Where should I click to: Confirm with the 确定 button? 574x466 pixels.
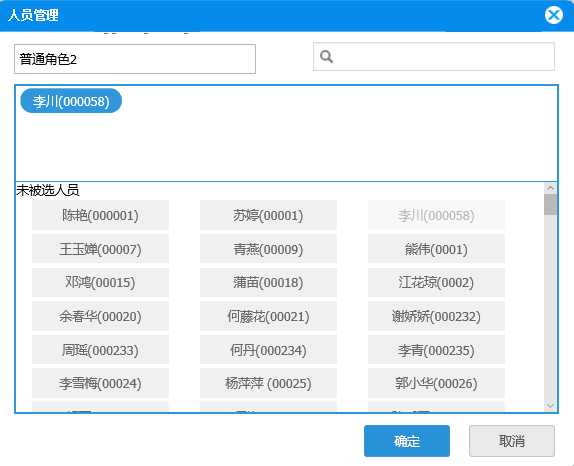407,441
